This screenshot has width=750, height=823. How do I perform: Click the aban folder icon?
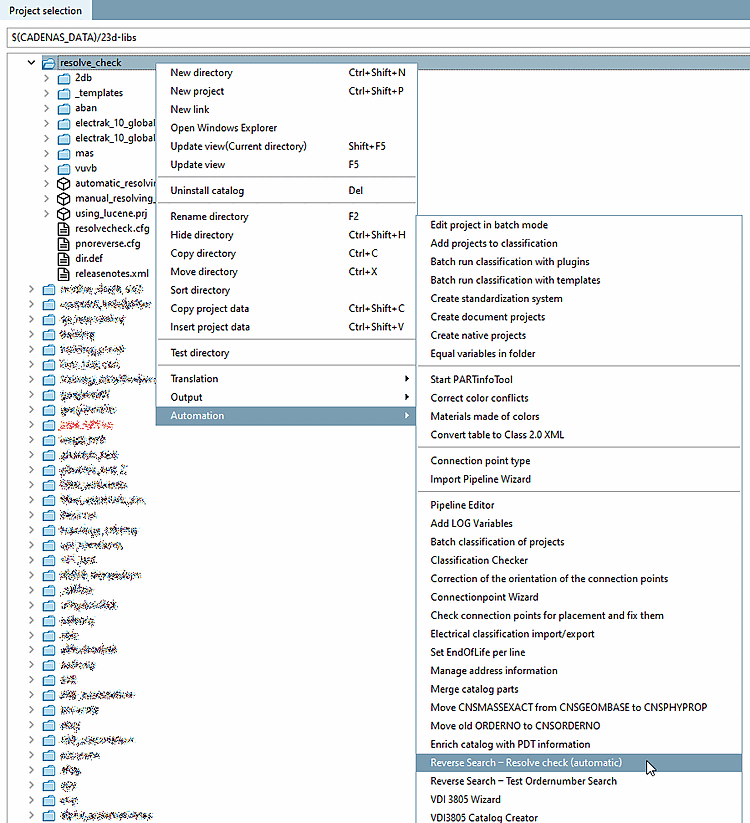[64, 109]
